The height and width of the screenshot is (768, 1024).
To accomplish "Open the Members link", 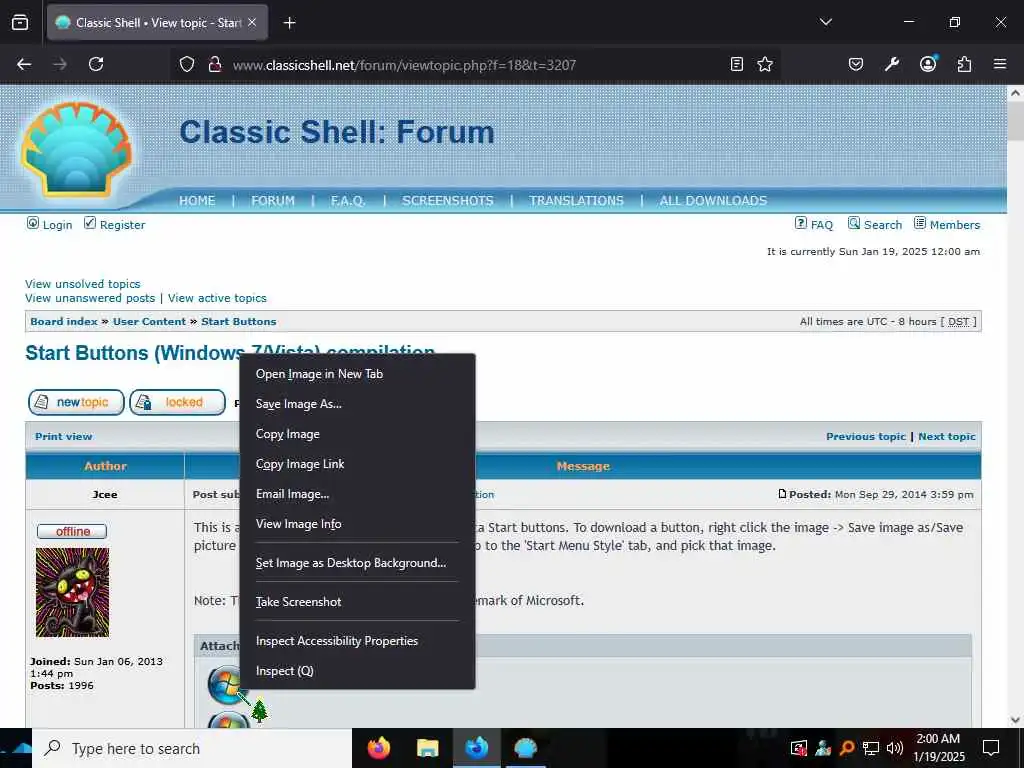I will (x=955, y=225).
